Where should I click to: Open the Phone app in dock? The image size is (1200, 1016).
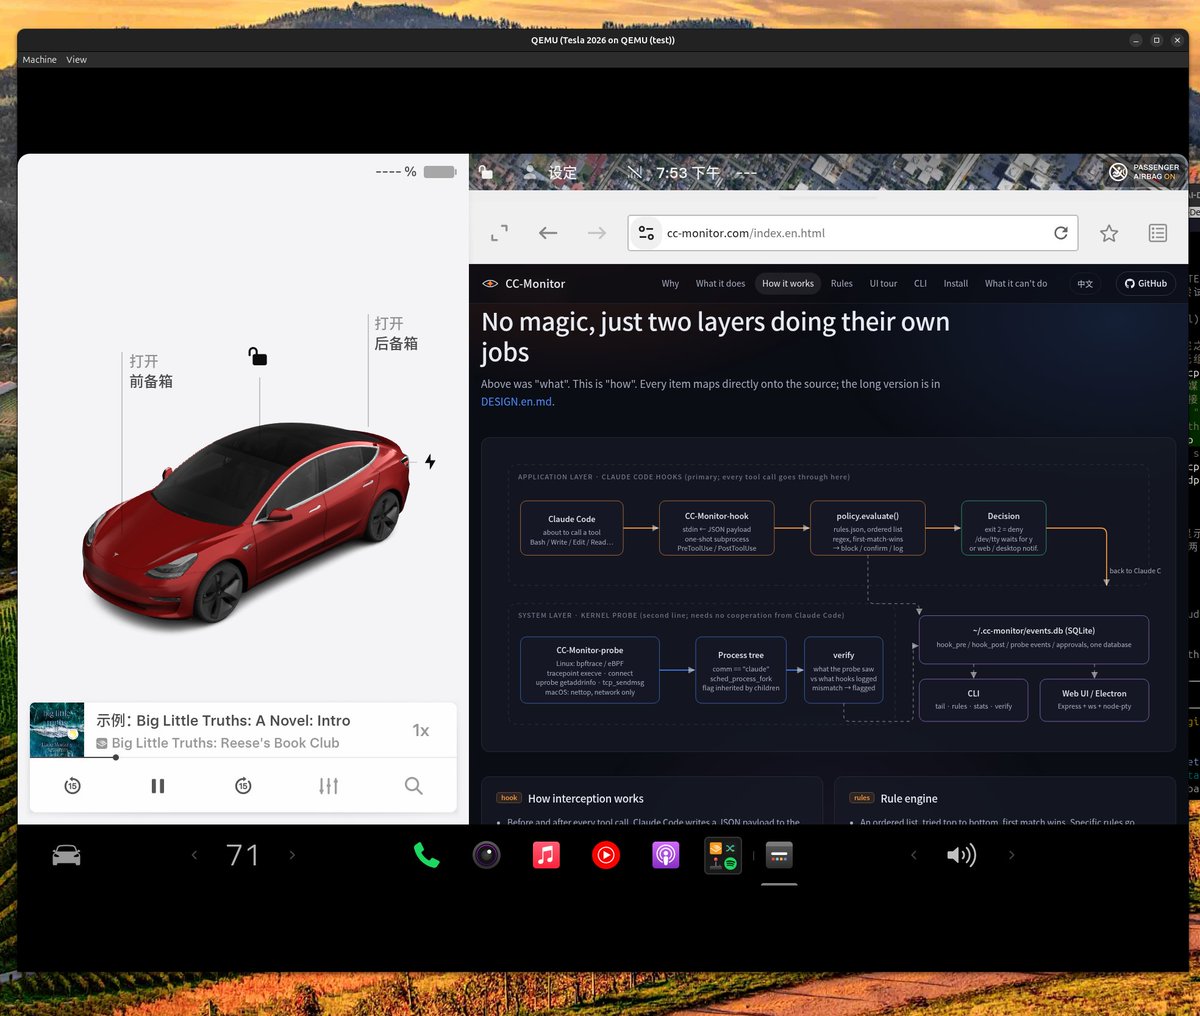[427, 855]
